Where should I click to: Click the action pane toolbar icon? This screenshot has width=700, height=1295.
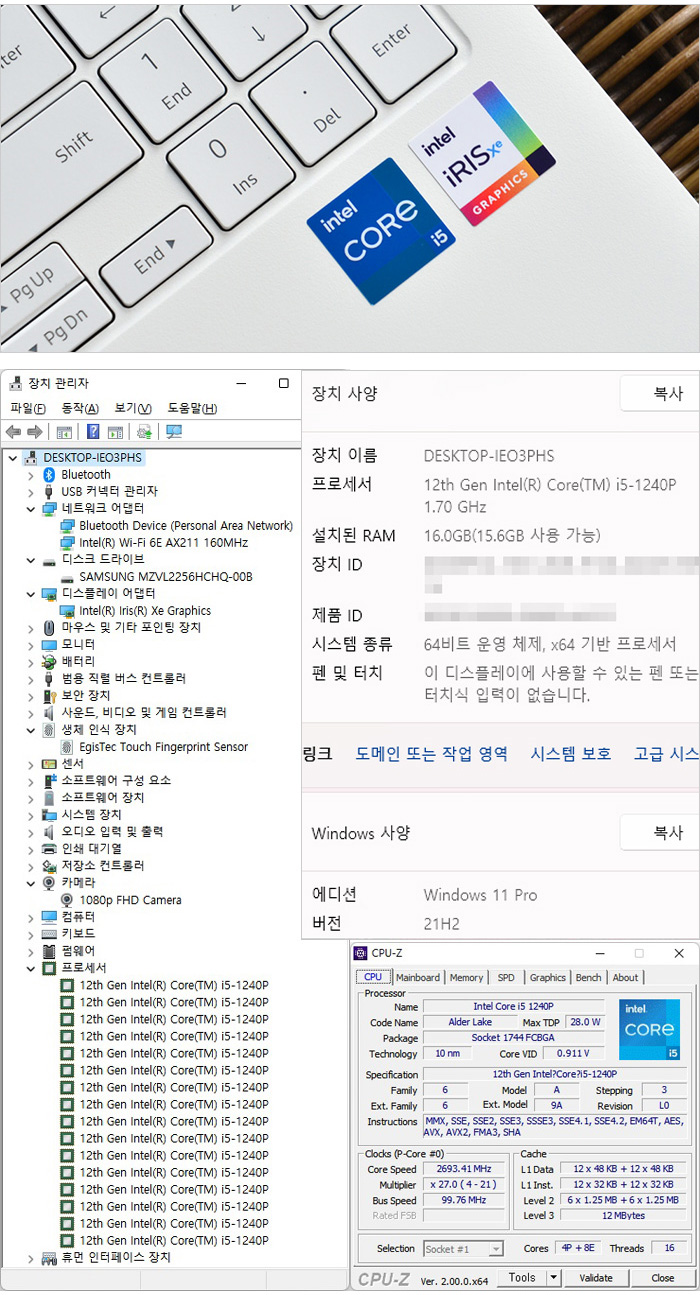click(x=115, y=432)
